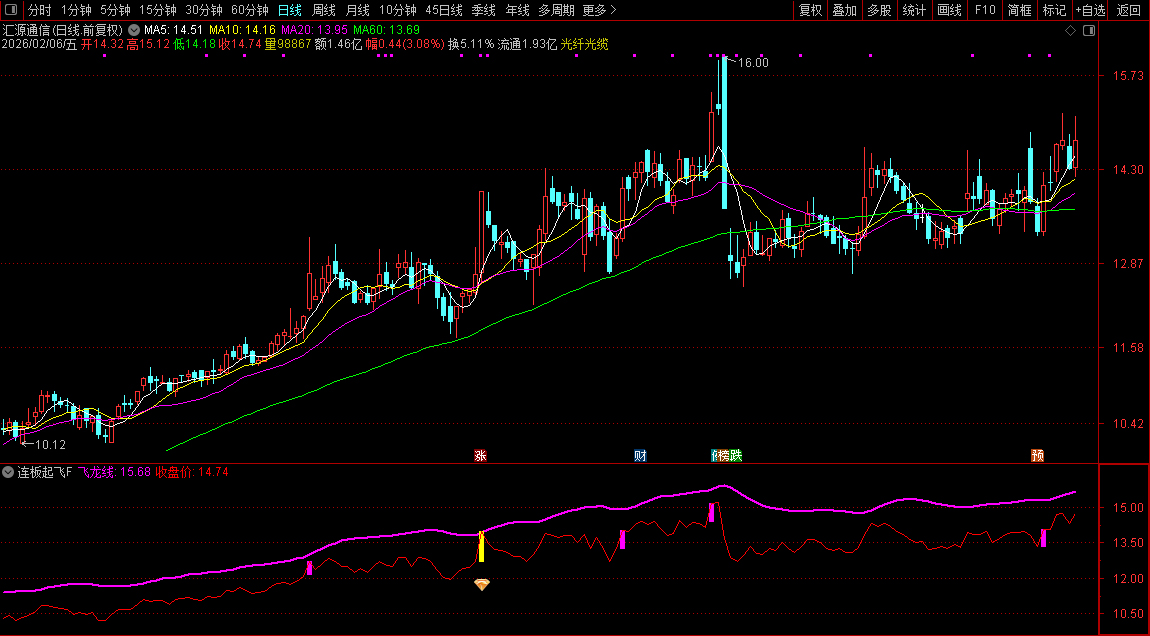Open the 连板起飞F indicator dropdown
This screenshot has height=636, width=1150.
coord(9,472)
